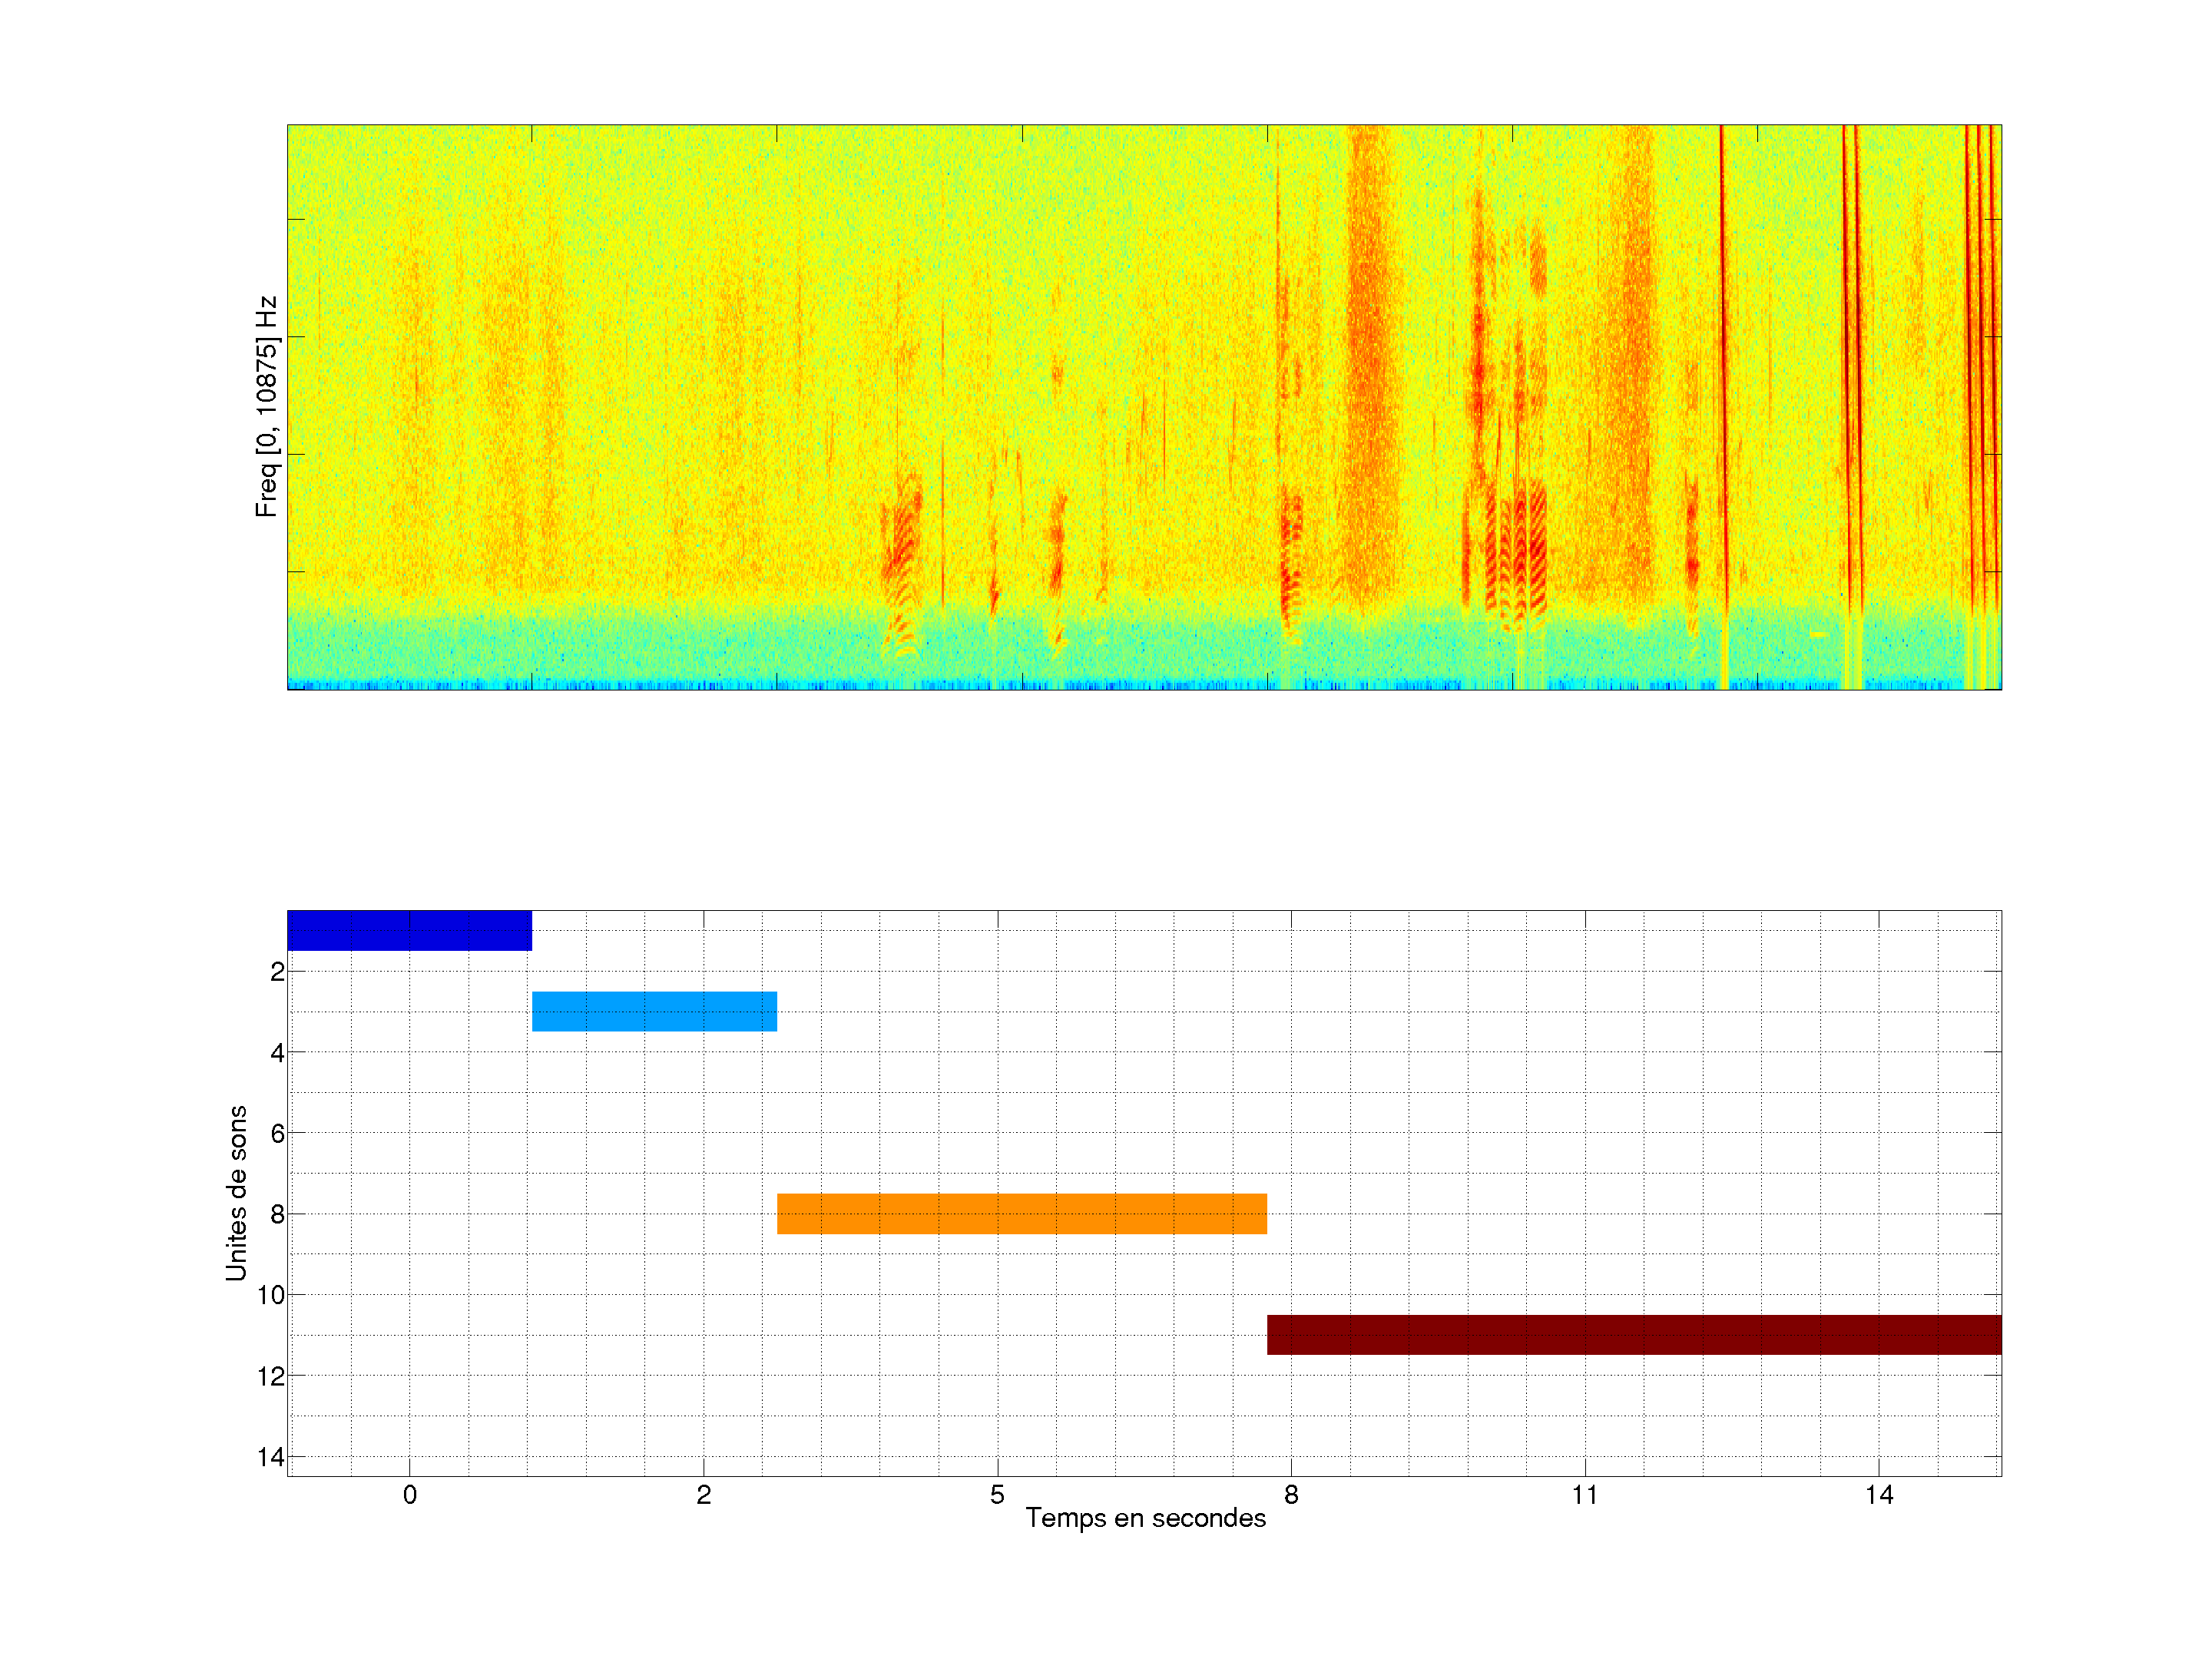Screen dimensions: 2212x1659
Task: Click the light blue bar segment
Action: point(654,1011)
